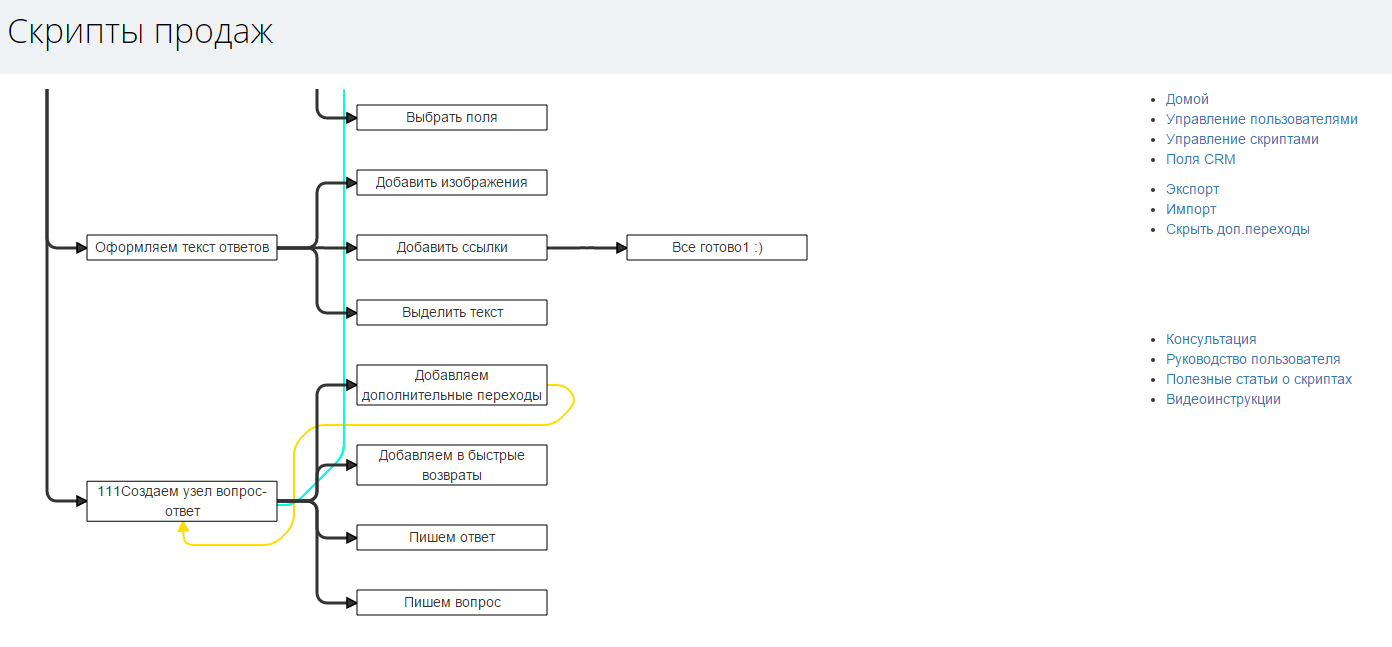This screenshot has width=1392, height=647.
Task: Open the 'Все готово1 :)' node
Action: pyautogui.click(x=716, y=247)
